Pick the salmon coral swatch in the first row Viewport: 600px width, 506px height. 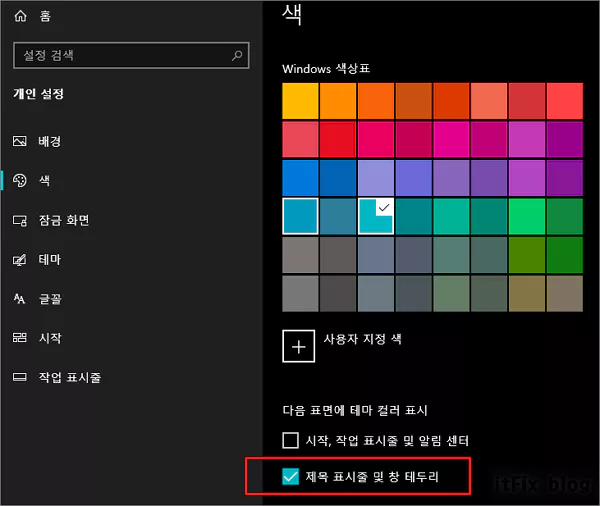click(489, 101)
